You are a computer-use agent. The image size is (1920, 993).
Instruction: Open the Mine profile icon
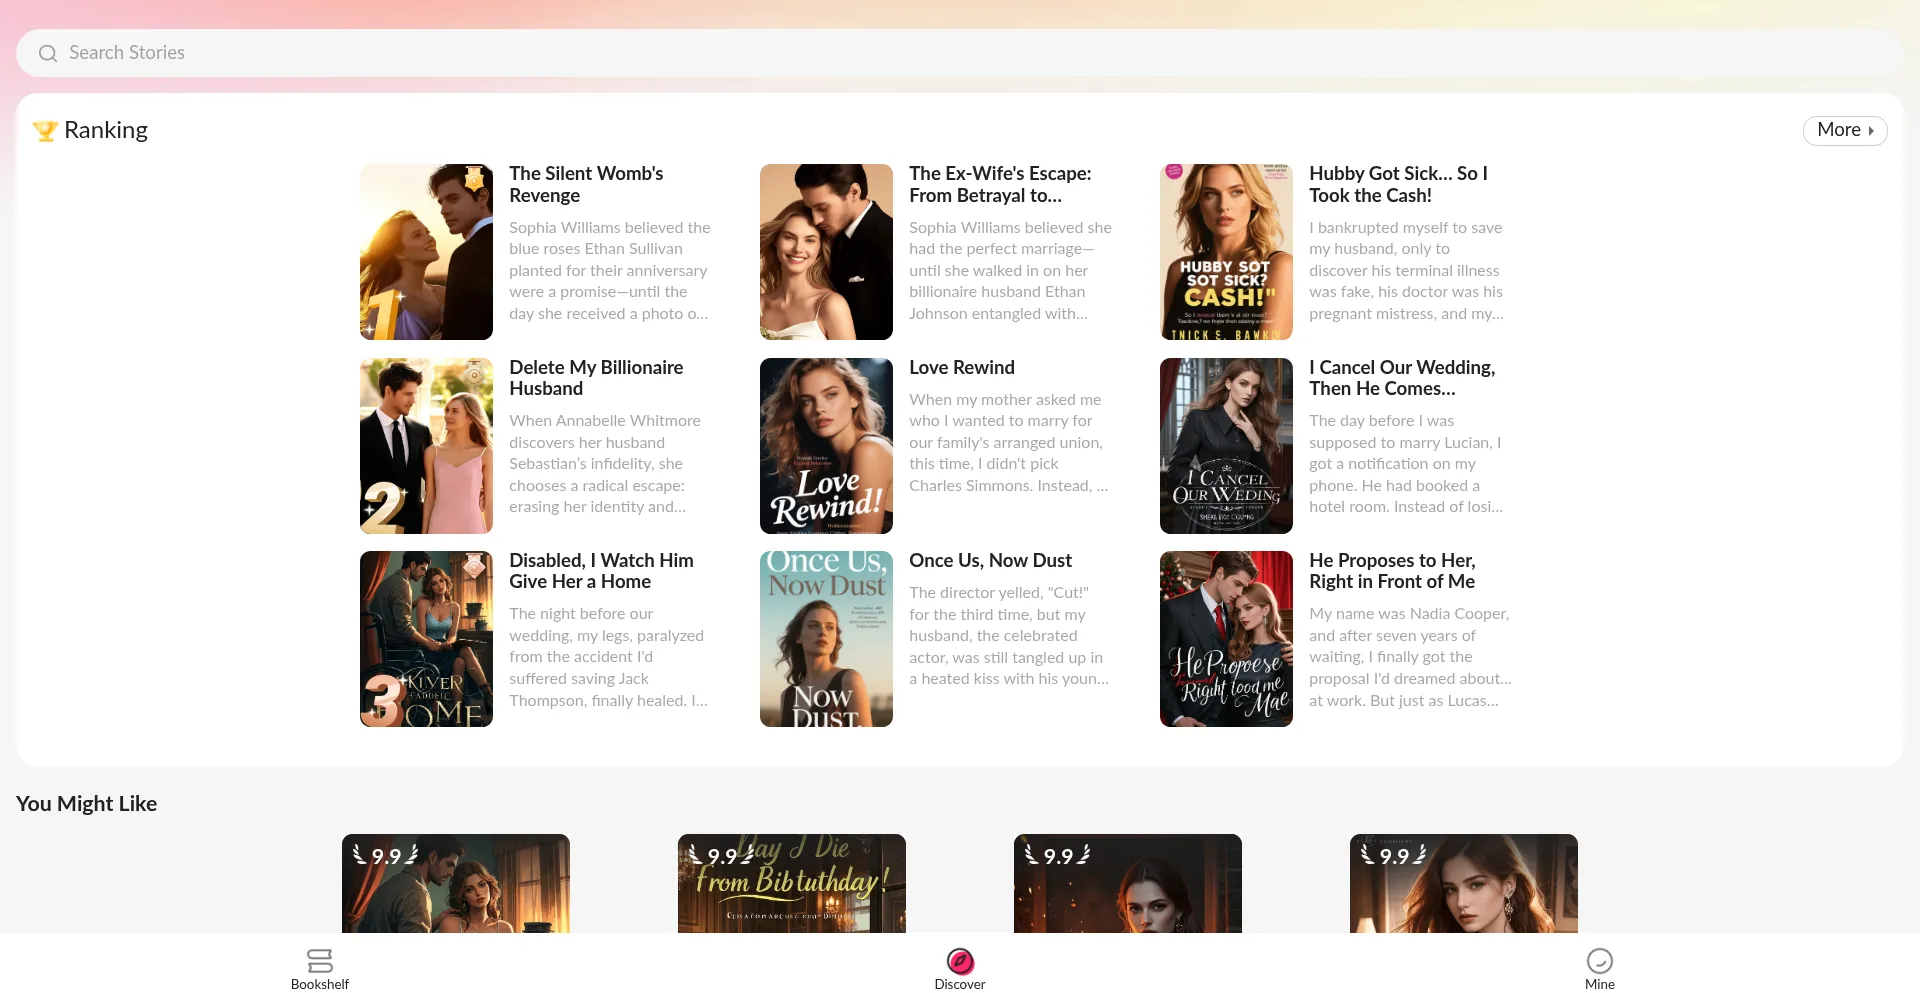tap(1599, 961)
